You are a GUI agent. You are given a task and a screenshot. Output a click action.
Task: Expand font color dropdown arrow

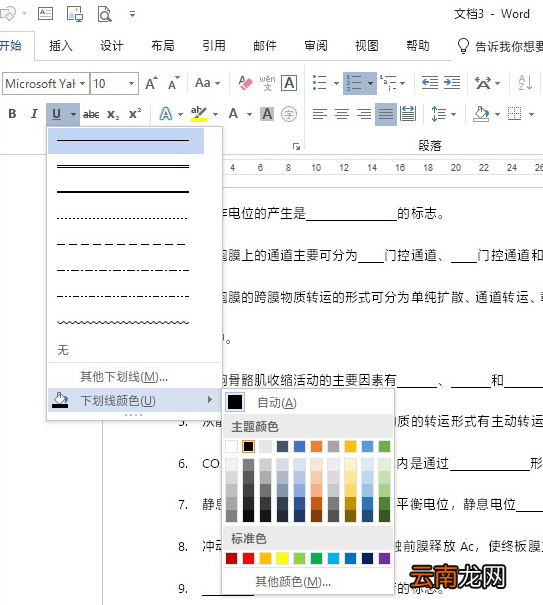tap(249, 114)
